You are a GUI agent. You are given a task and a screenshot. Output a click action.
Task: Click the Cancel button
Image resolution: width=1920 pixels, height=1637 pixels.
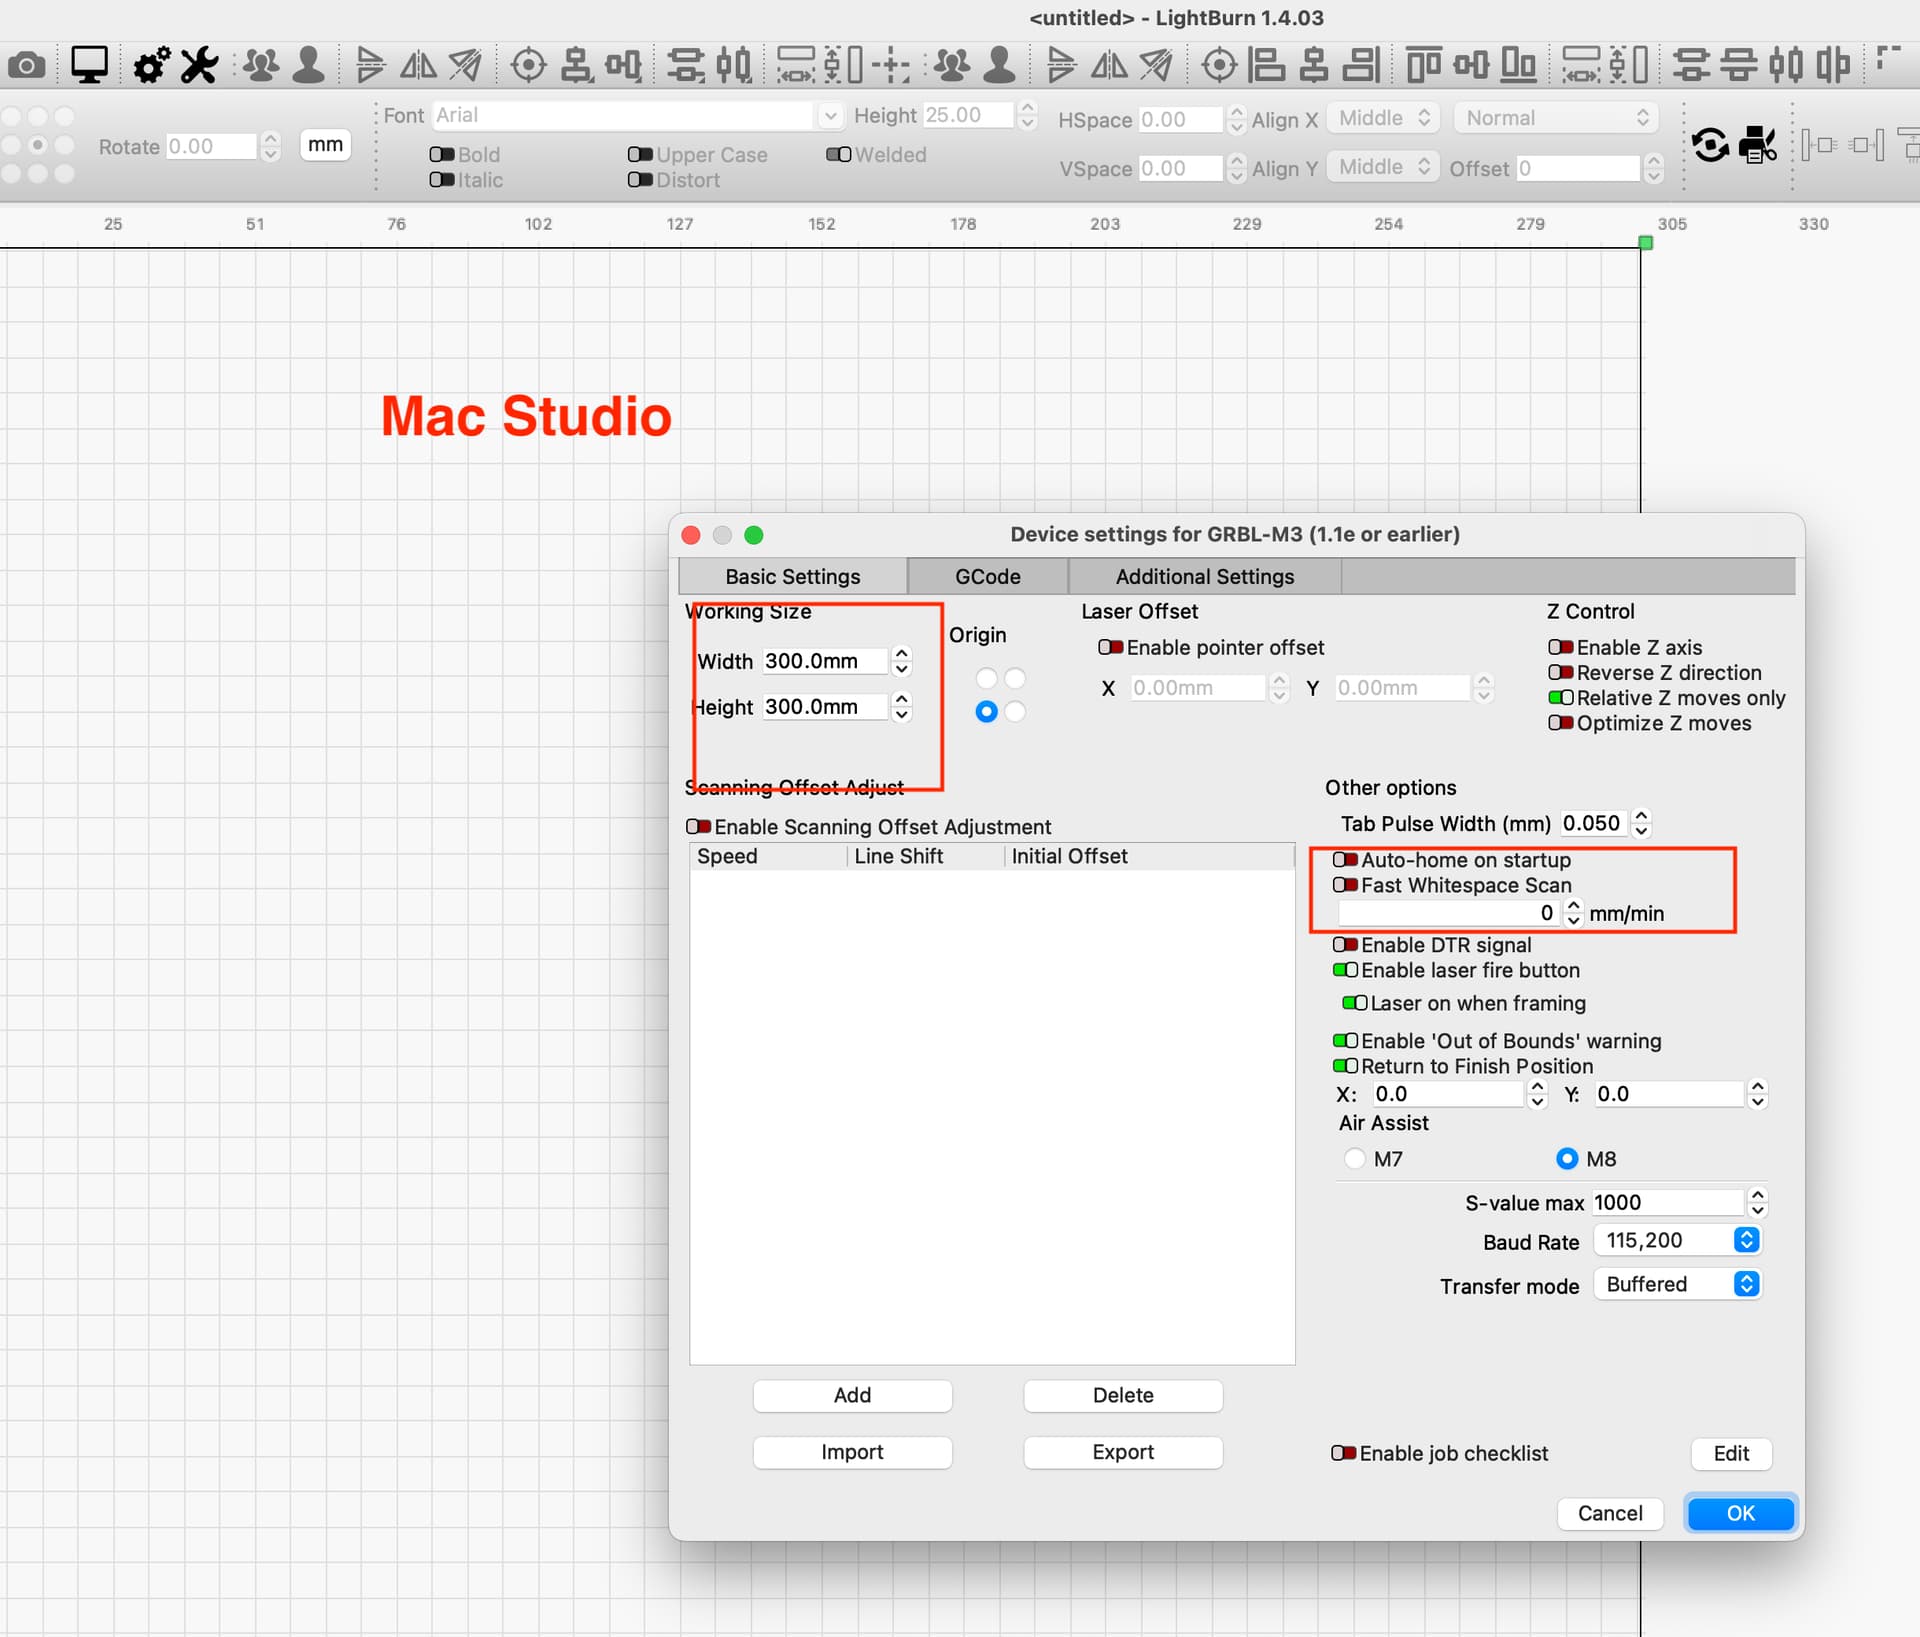click(1609, 1513)
